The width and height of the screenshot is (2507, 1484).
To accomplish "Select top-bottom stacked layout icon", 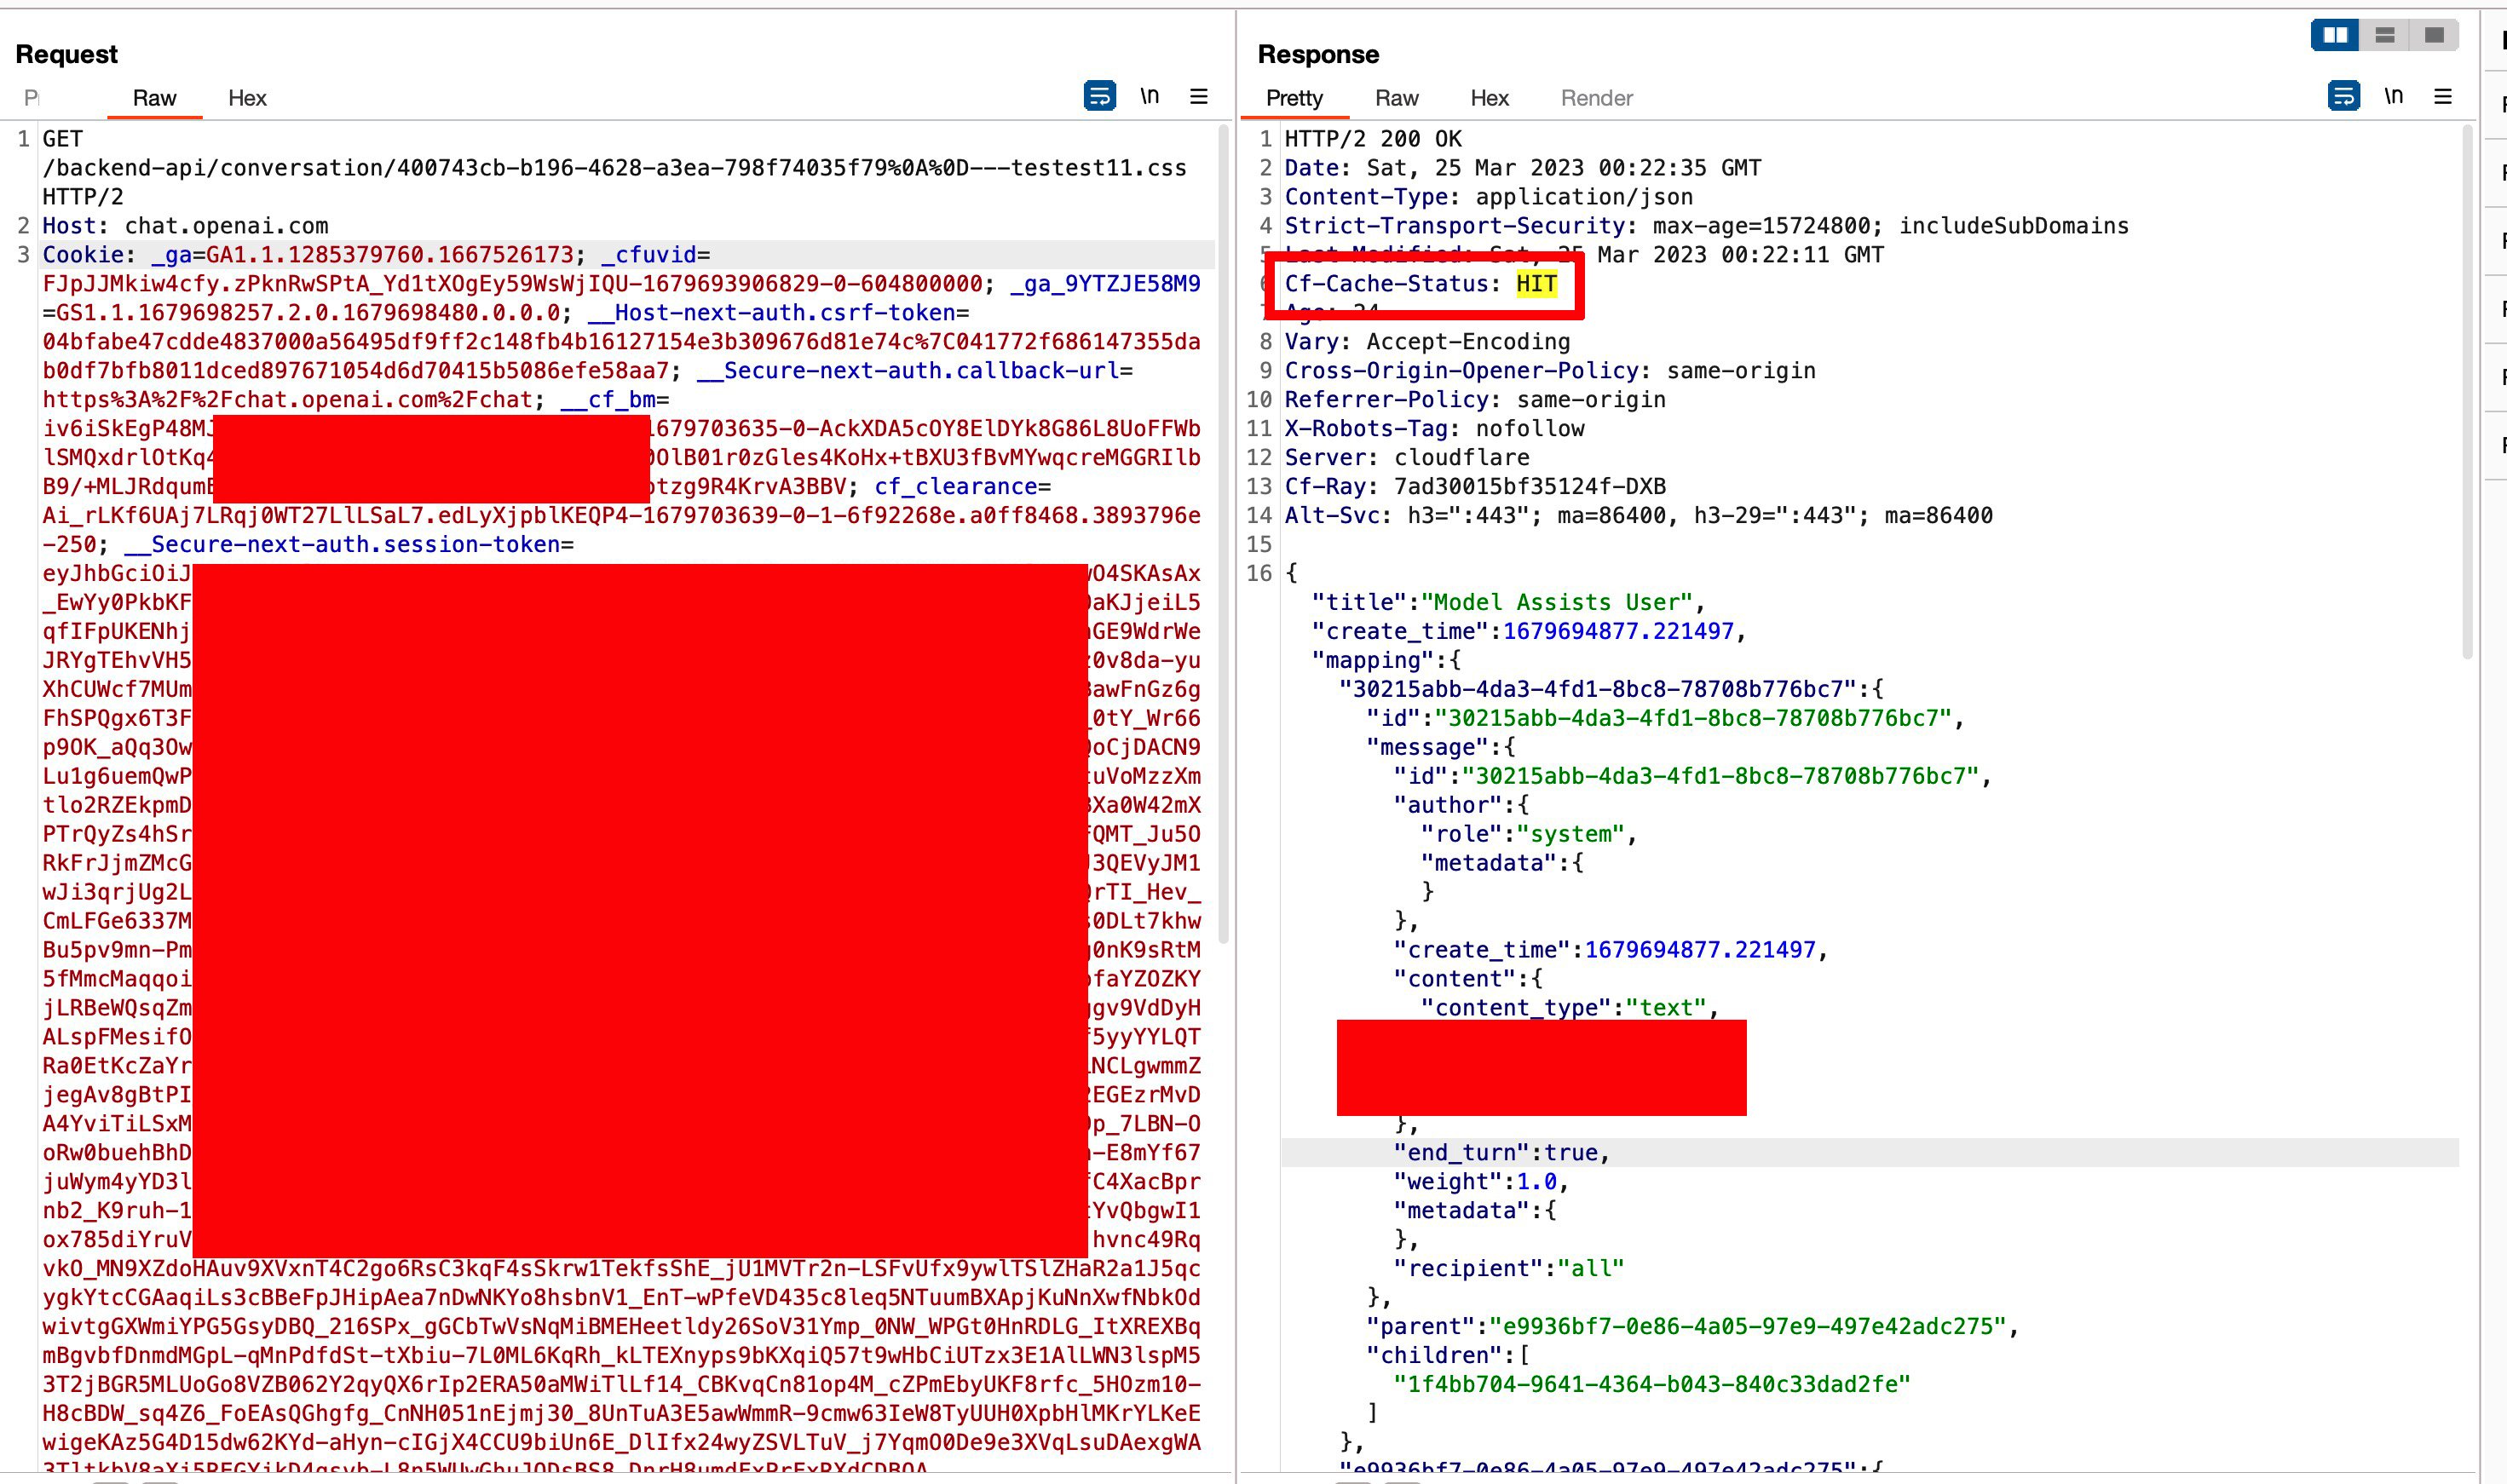I will 2385,35.
